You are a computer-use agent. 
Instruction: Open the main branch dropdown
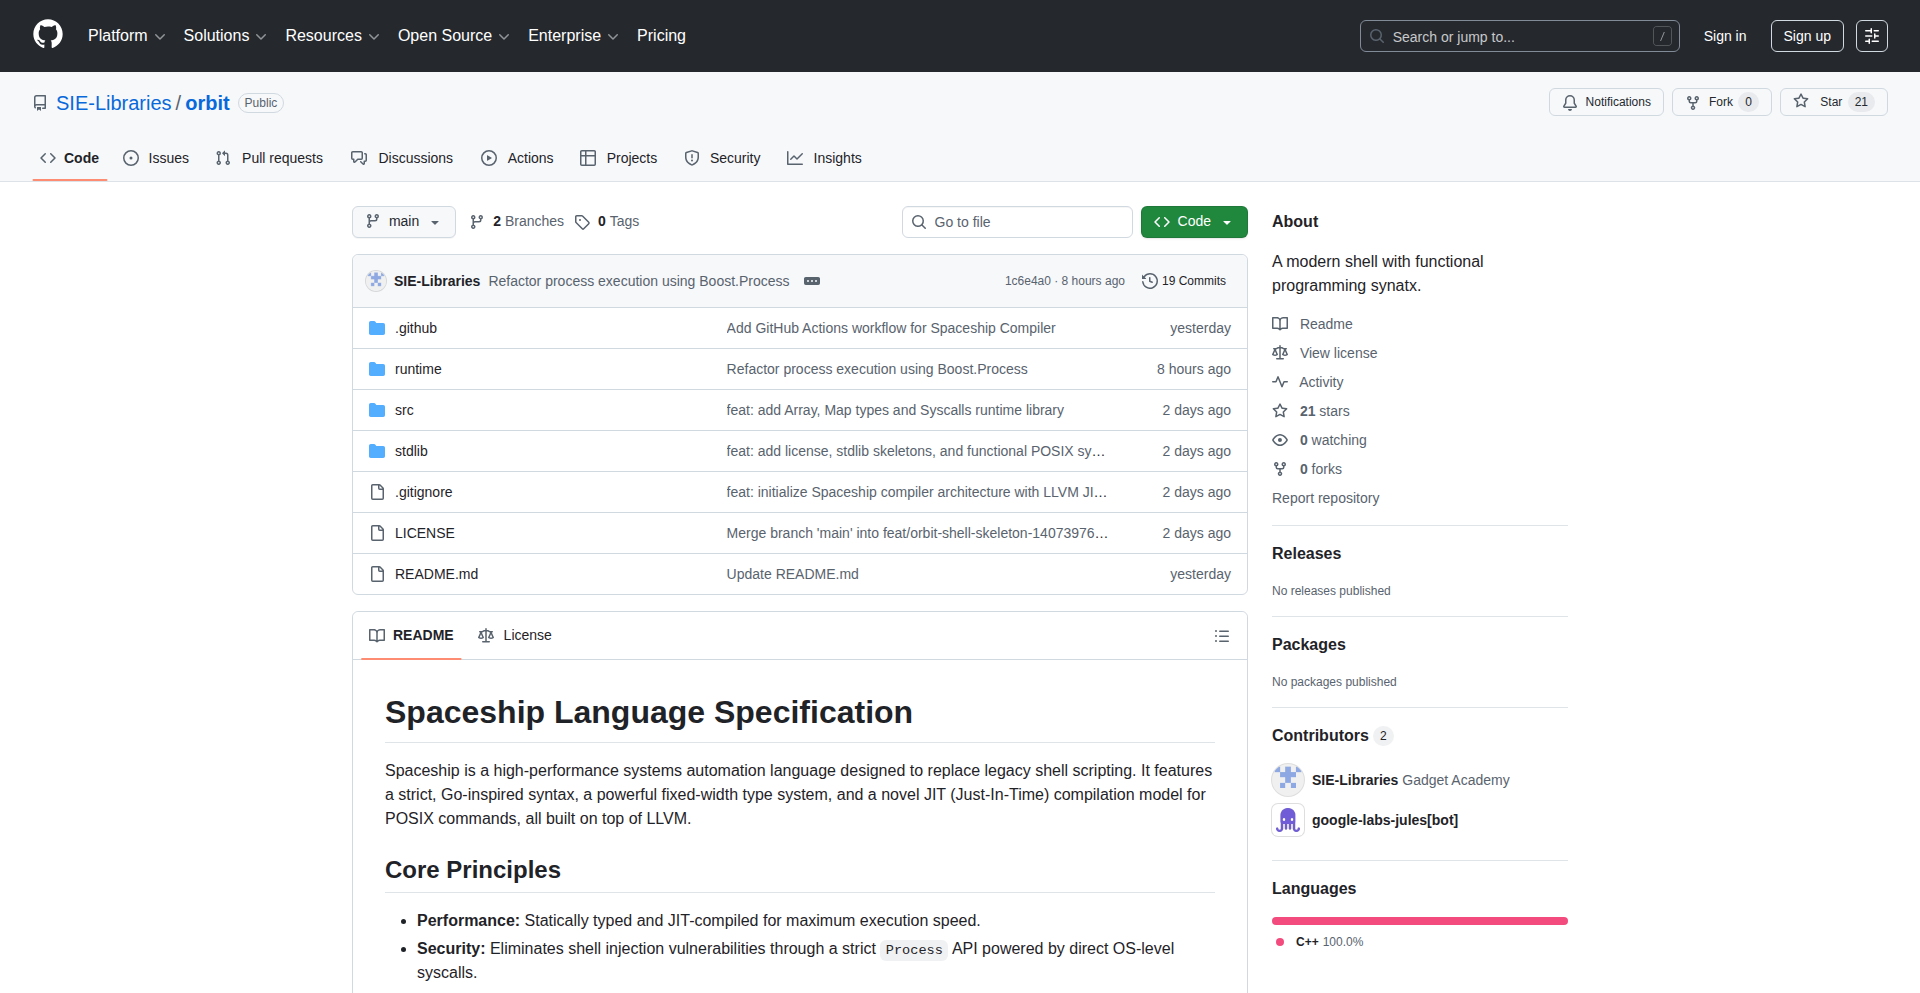click(x=403, y=222)
